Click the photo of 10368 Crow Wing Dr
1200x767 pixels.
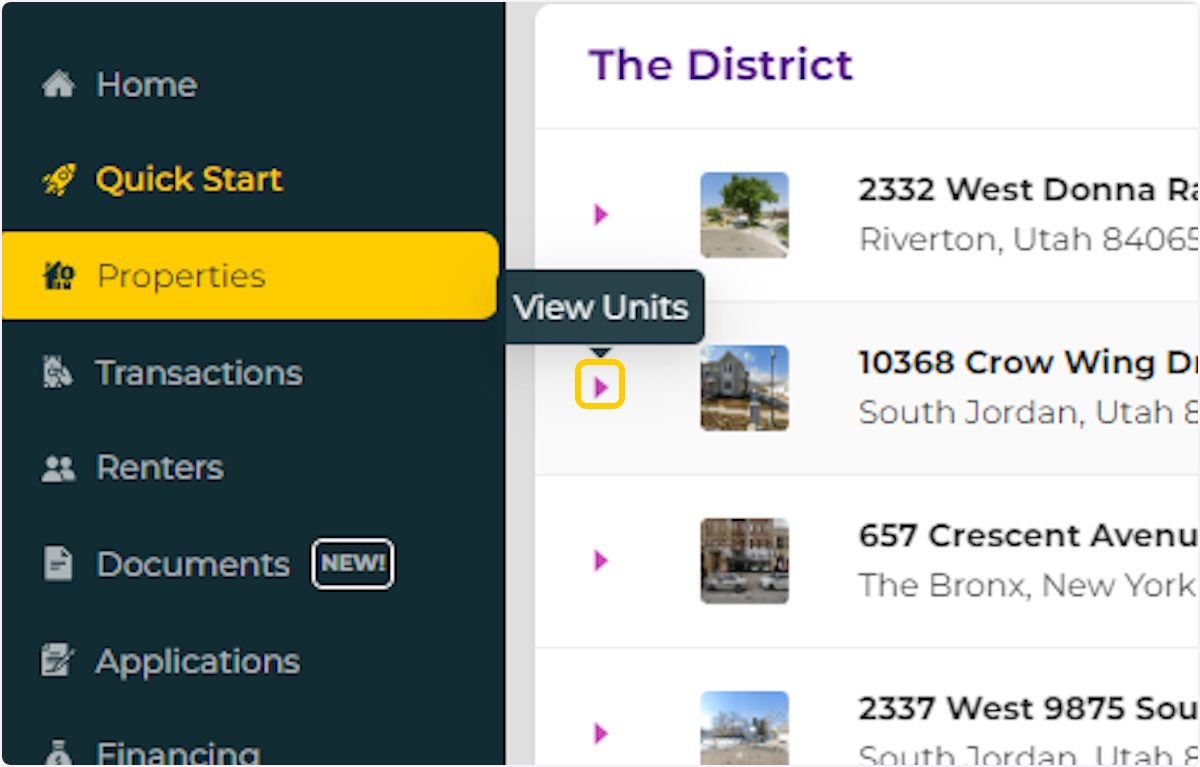tap(744, 388)
